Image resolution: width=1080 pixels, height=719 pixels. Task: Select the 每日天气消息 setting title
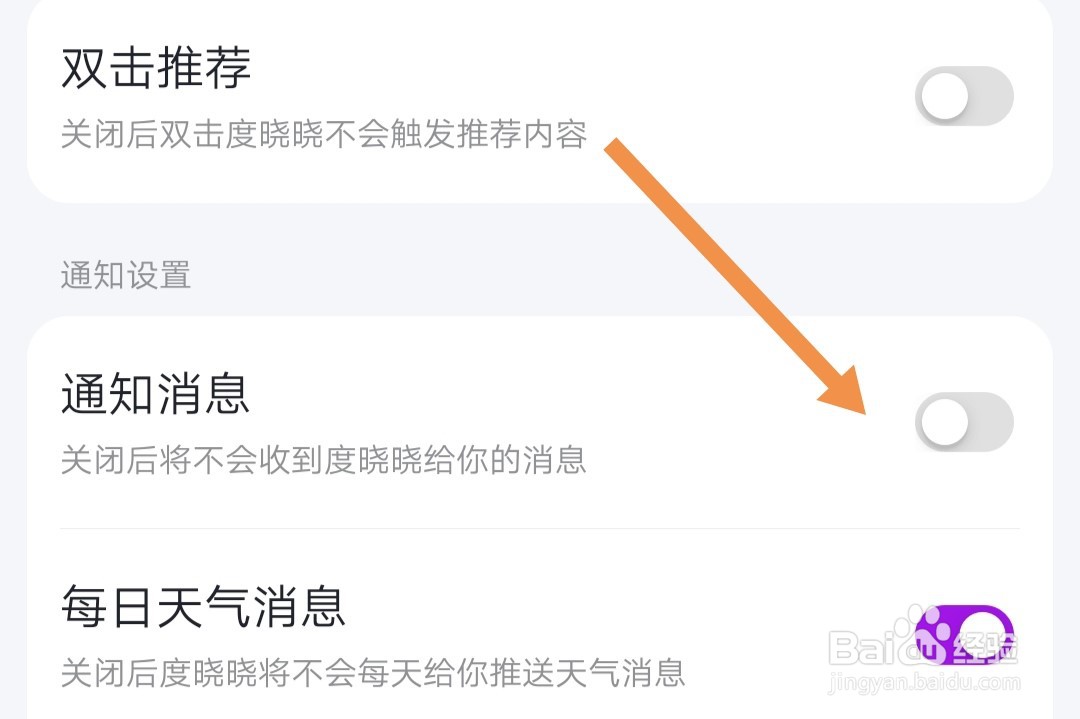(203, 607)
